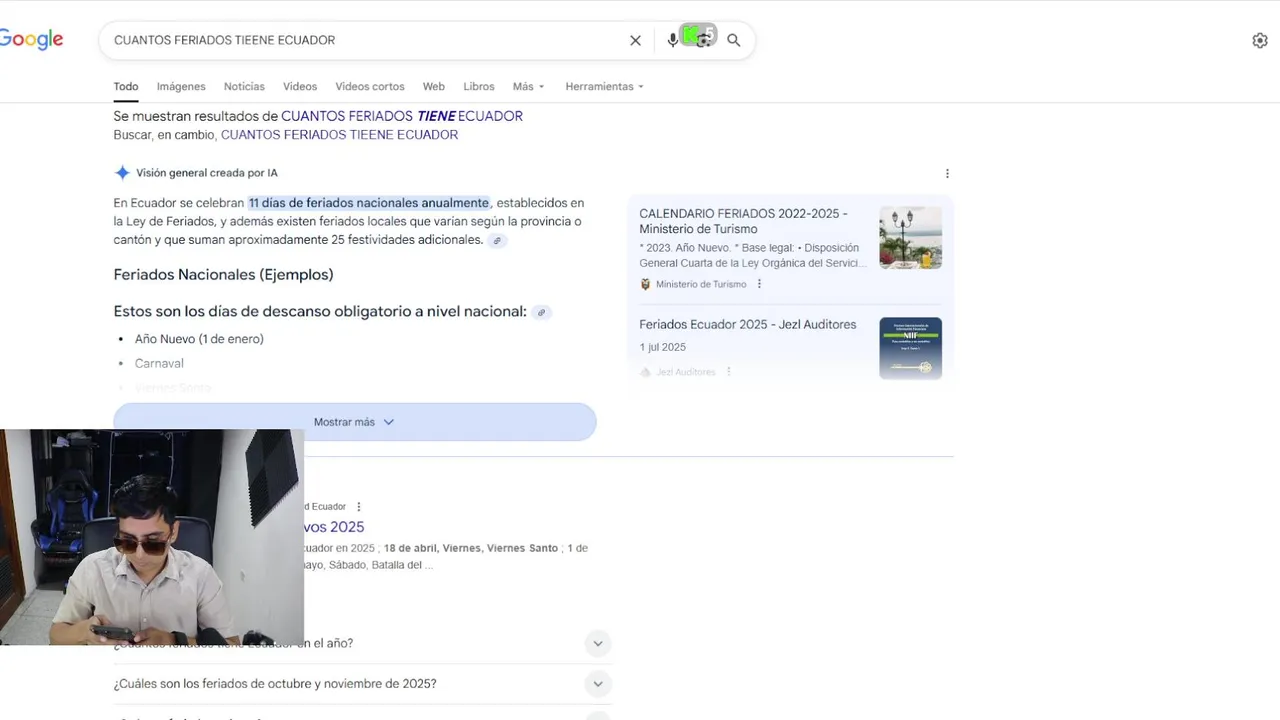The width and height of the screenshot is (1280, 720).
Task: Click the magnifying glass search button
Action: coord(734,40)
